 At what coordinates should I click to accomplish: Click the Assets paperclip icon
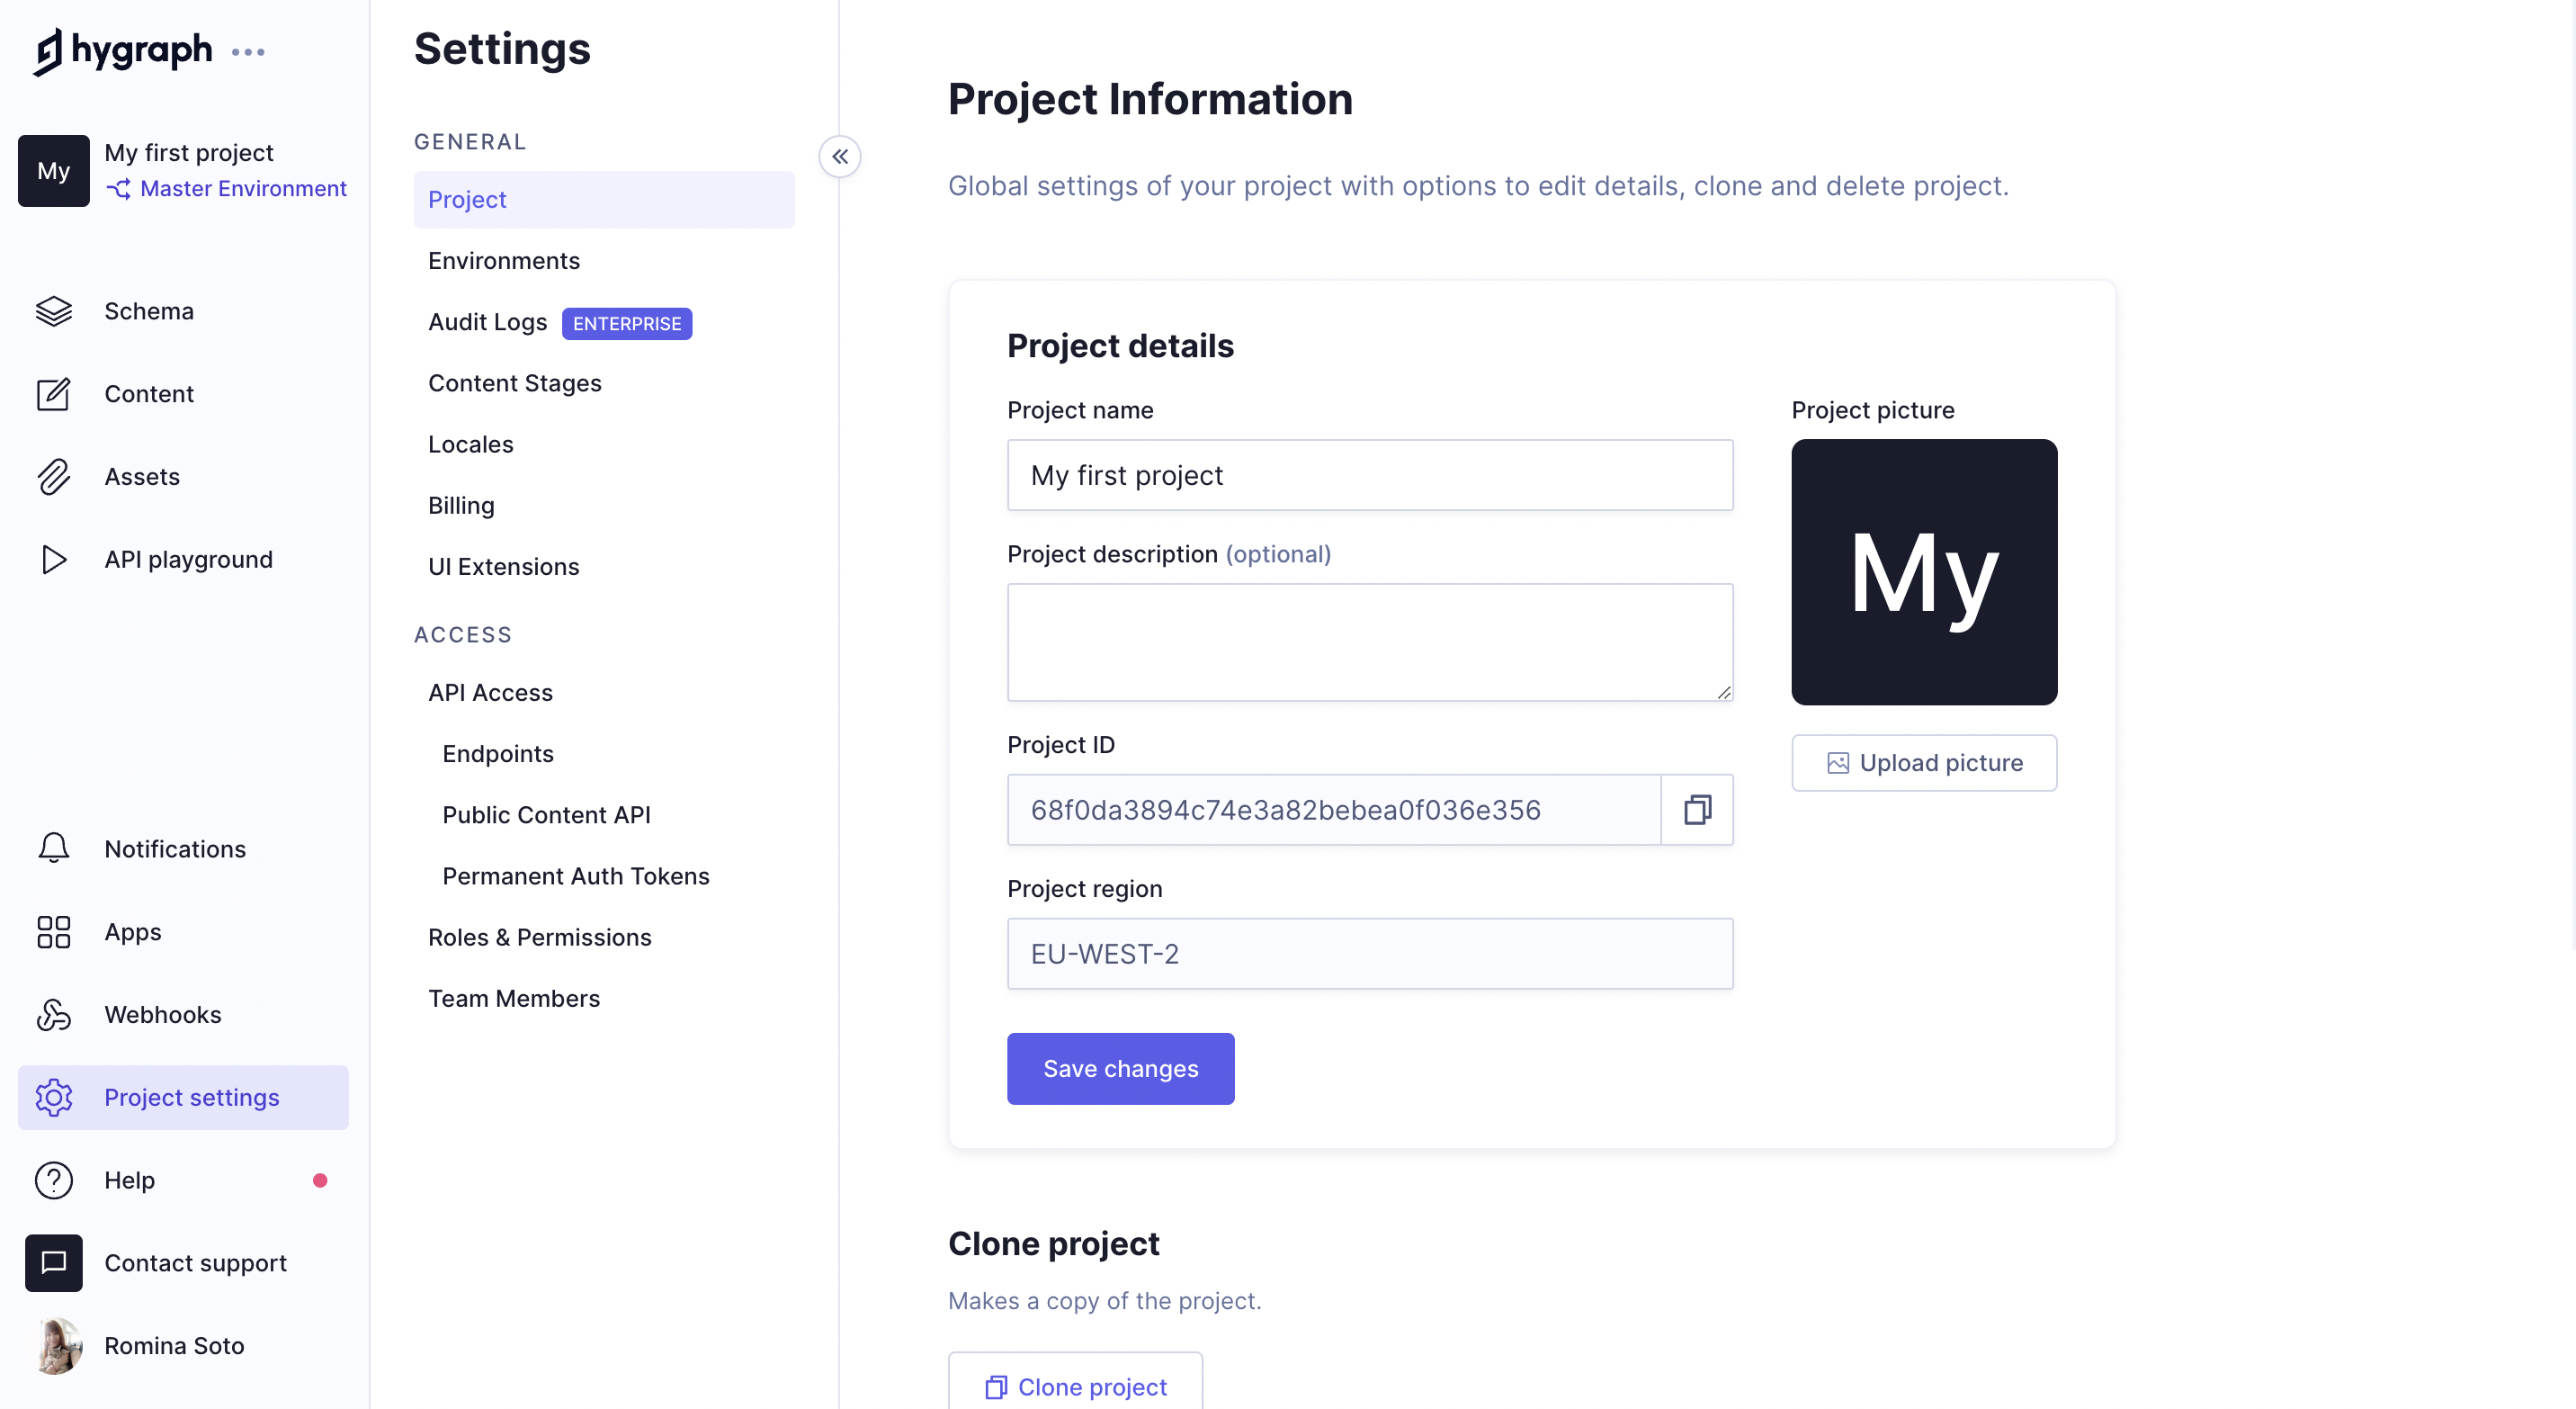pos(54,477)
